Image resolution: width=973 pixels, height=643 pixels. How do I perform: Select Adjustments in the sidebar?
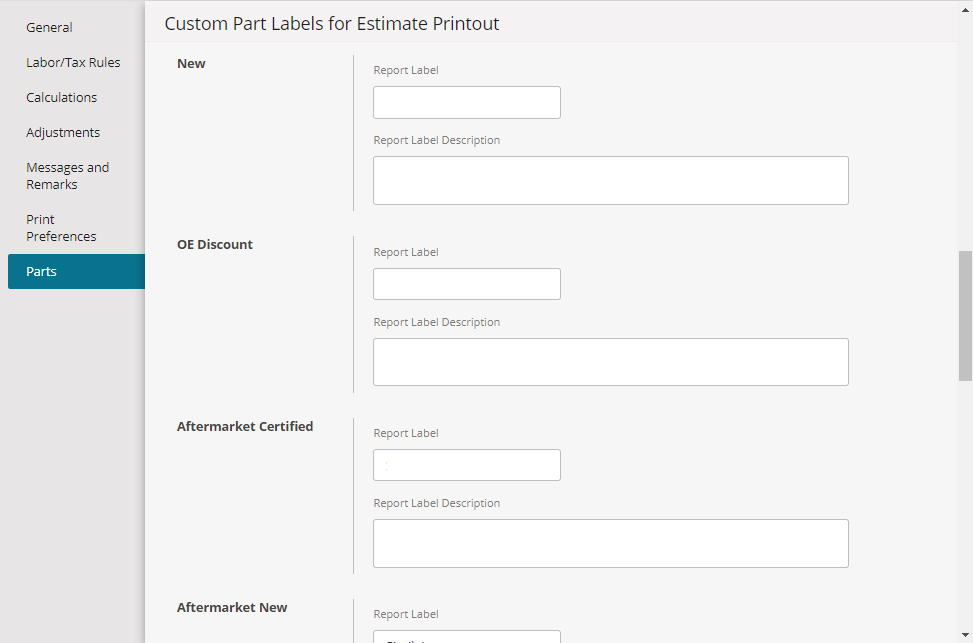click(x=63, y=132)
